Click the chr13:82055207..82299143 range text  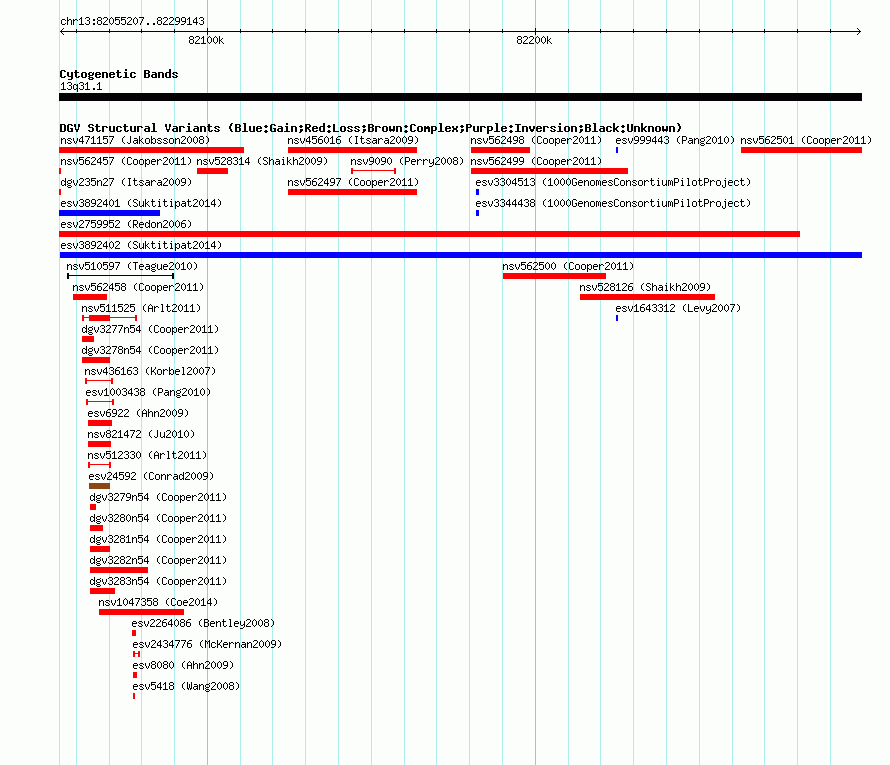pos(132,21)
